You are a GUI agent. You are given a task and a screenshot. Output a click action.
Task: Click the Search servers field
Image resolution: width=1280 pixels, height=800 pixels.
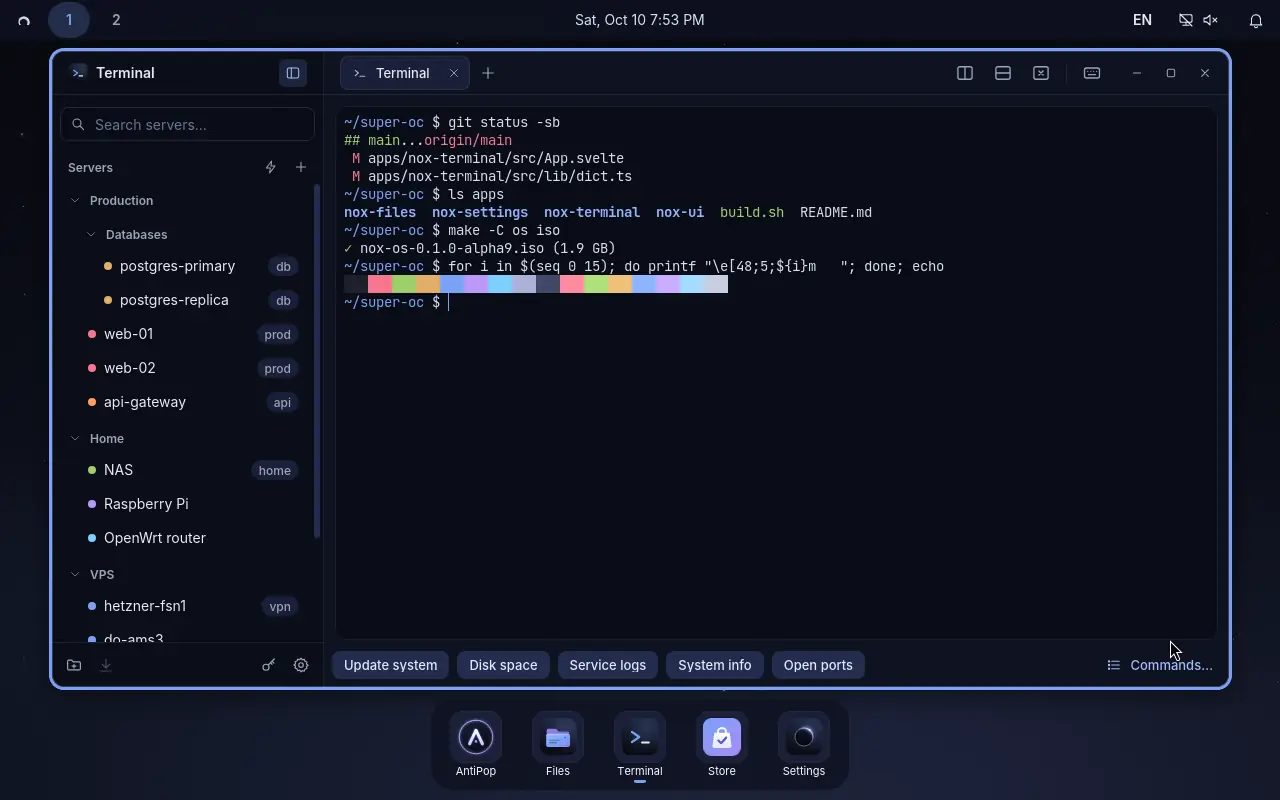188,125
